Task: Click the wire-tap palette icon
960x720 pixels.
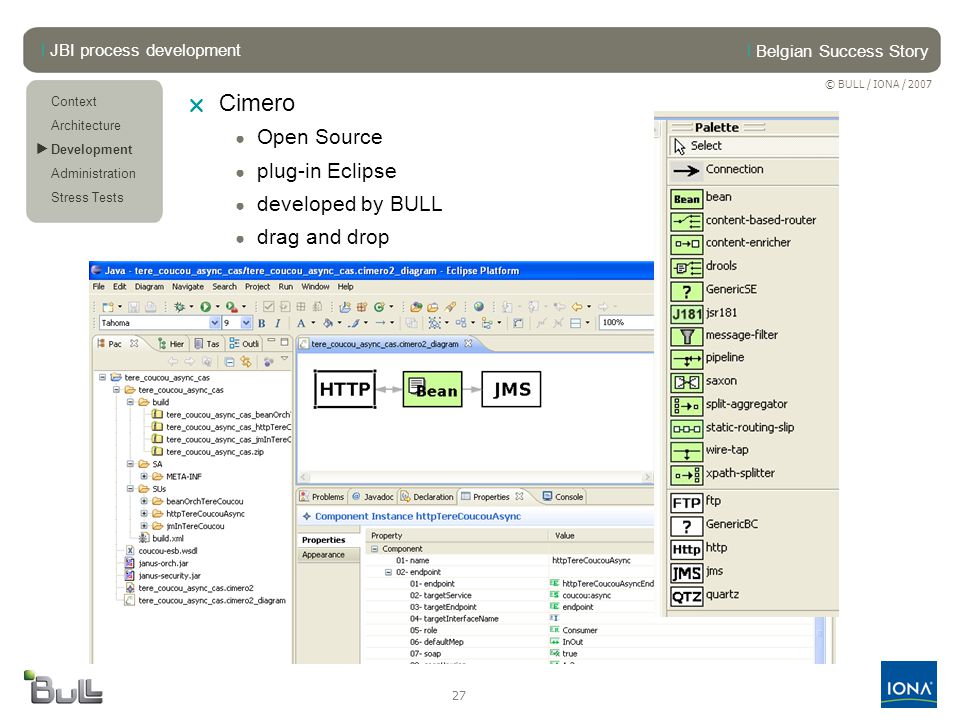Action: (686, 452)
